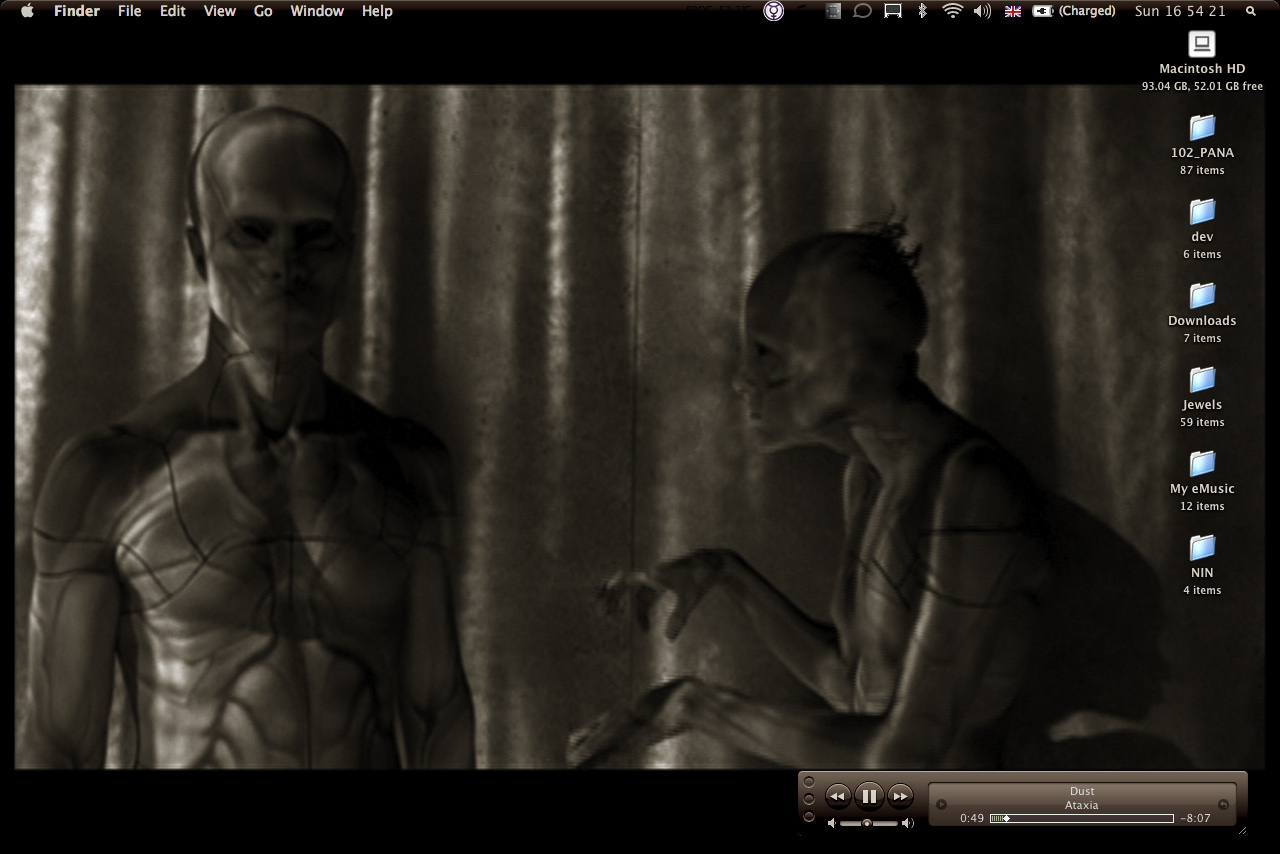1280x854 pixels.
Task: Skip forward to next track in mini player
Action: [900, 796]
